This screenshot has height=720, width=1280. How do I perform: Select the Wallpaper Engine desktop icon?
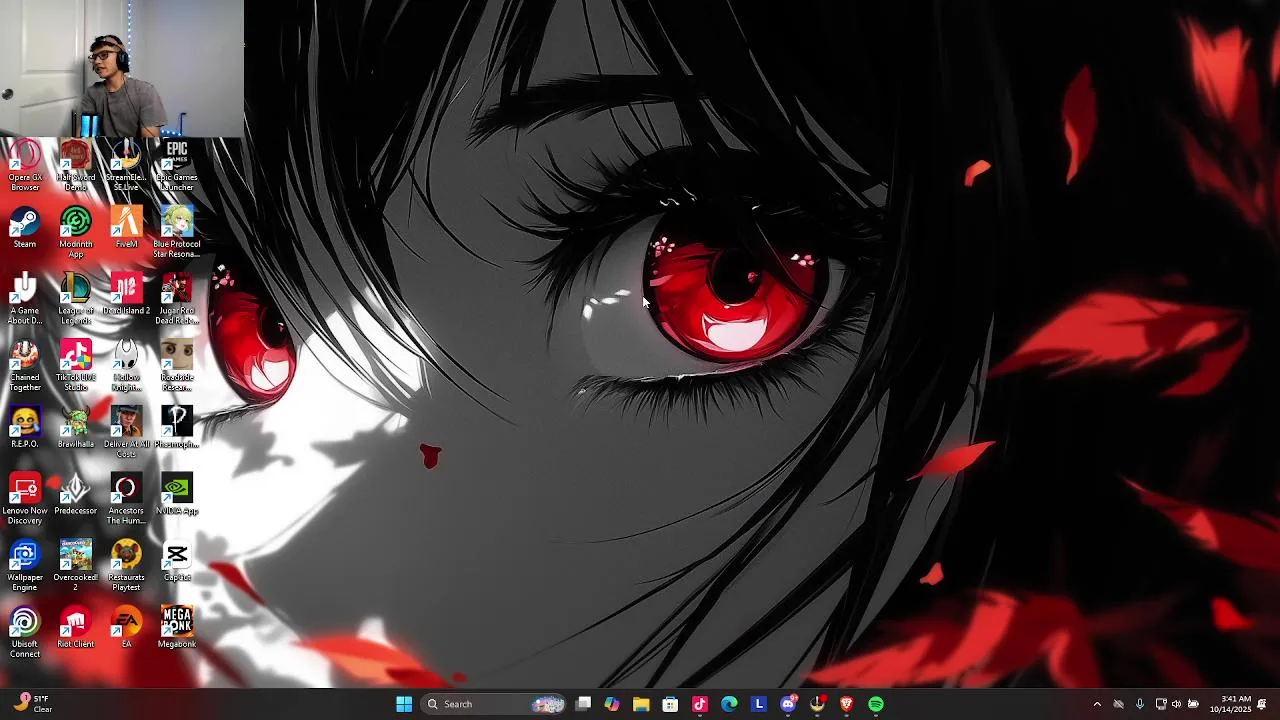(x=25, y=566)
